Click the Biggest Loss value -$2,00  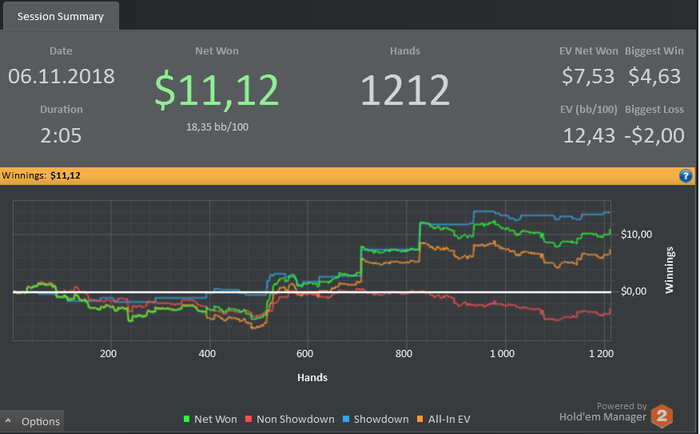point(654,135)
